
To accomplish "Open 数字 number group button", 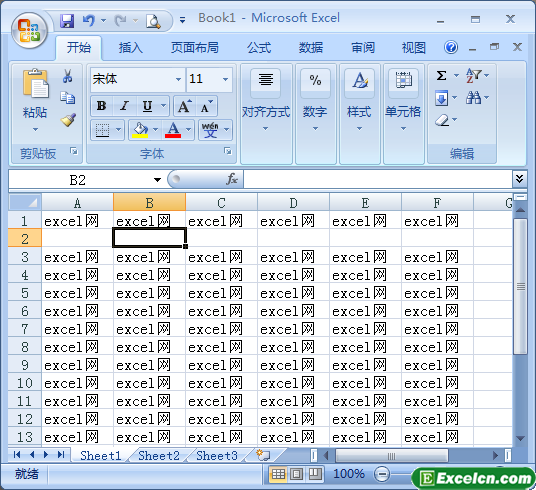I will 315,114.
